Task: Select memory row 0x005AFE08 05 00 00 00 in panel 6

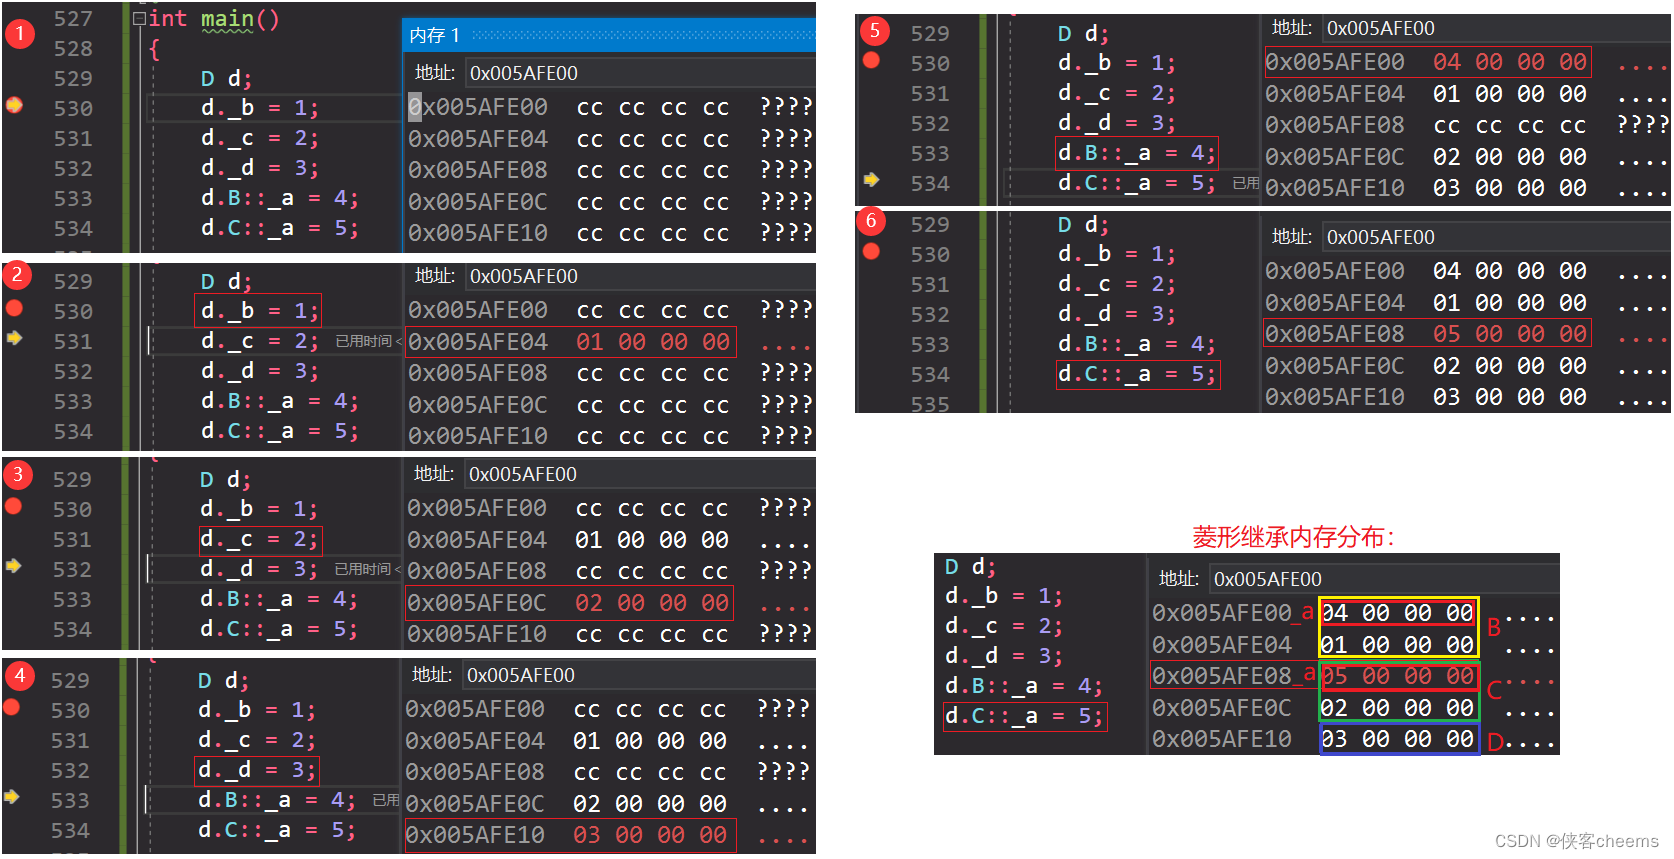Action: pyautogui.click(x=1427, y=334)
